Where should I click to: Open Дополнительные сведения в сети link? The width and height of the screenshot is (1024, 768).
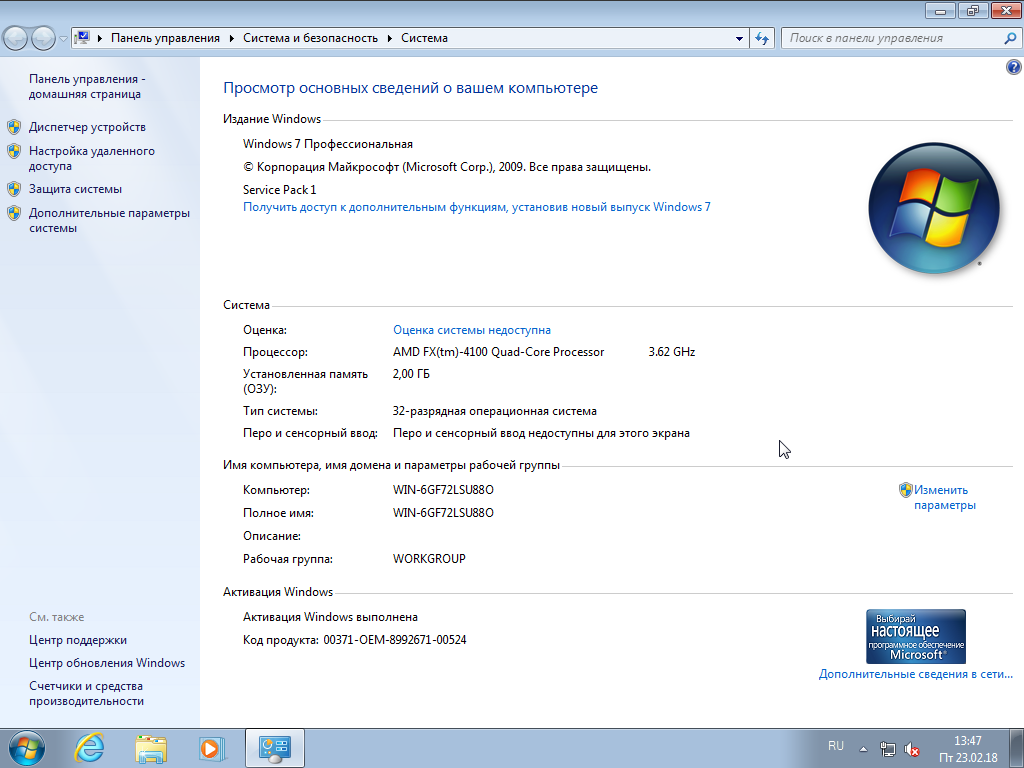916,674
